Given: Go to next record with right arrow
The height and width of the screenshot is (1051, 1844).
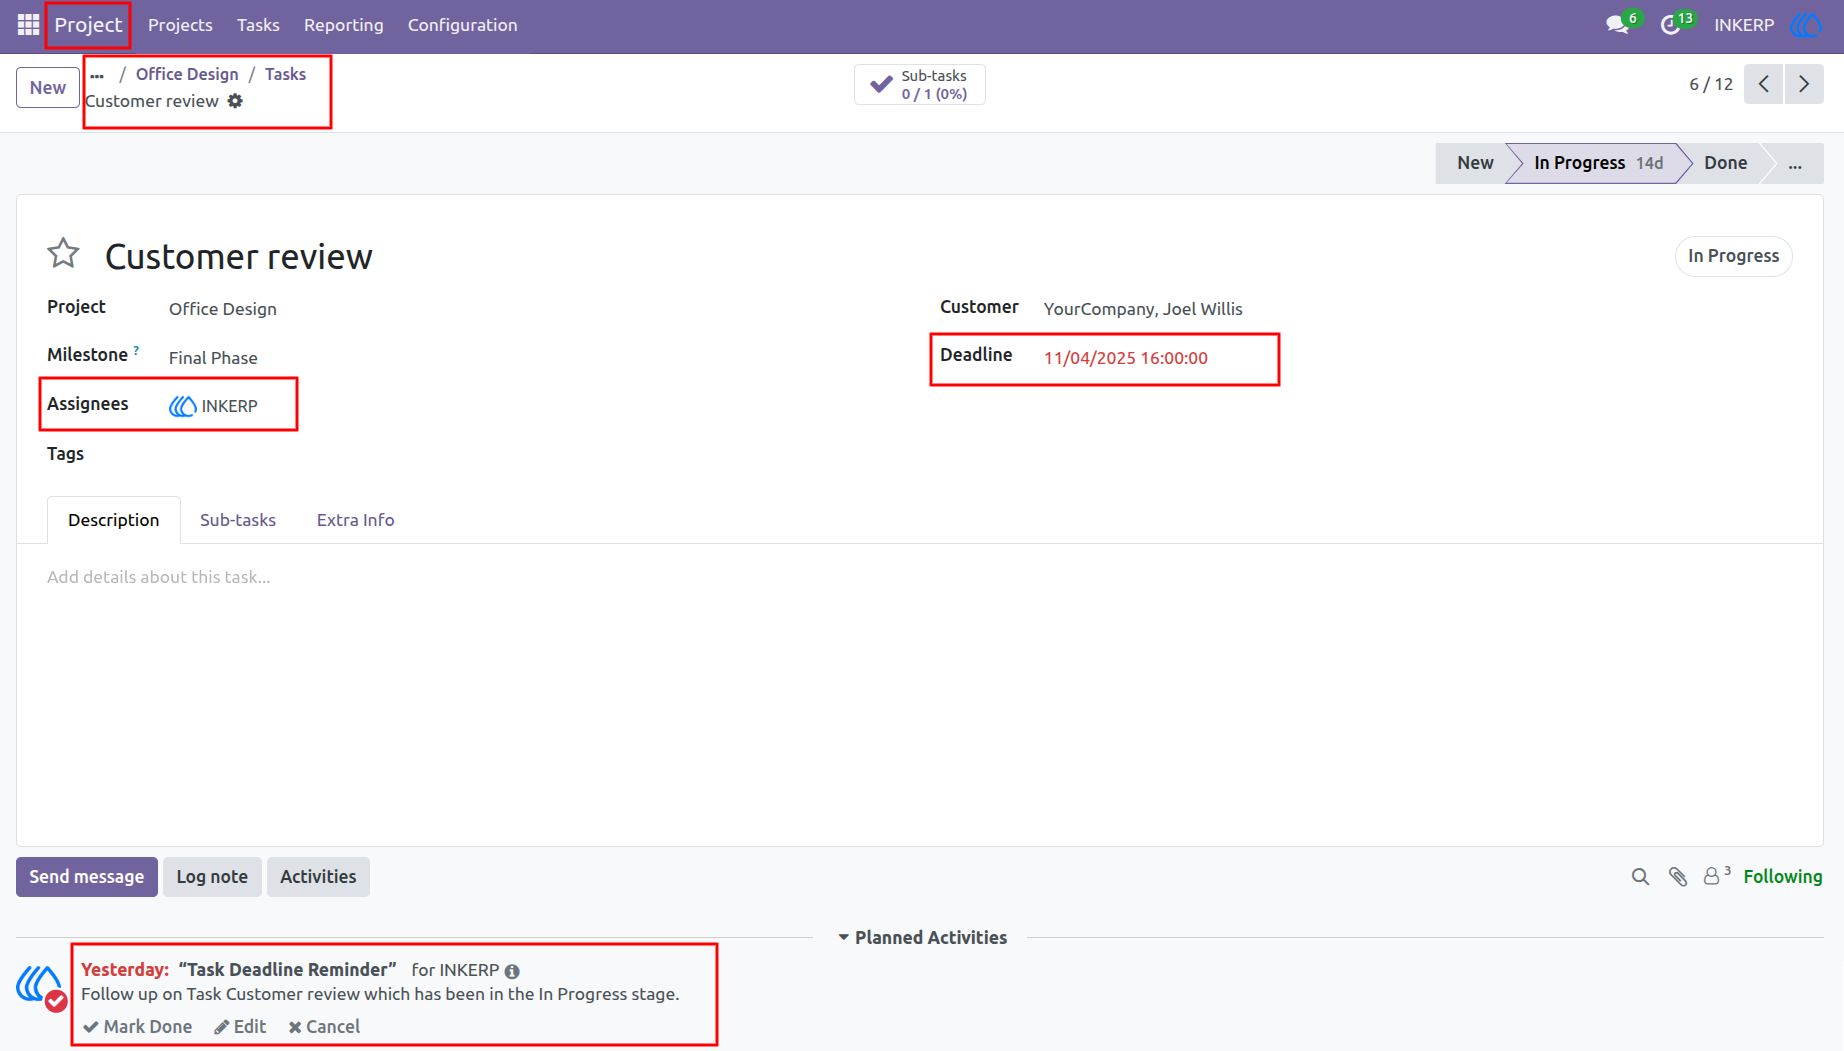Looking at the screenshot, I should (x=1804, y=84).
